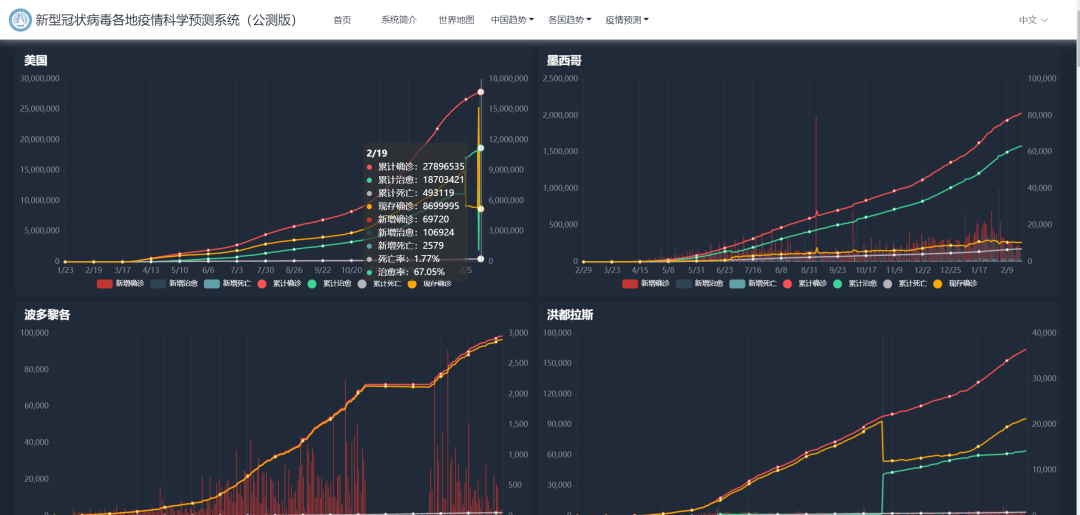The height and width of the screenshot is (515, 1080).
Task: Toggle 新增治愈 series in 美国 chart legend
Action: [x=174, y=283]
